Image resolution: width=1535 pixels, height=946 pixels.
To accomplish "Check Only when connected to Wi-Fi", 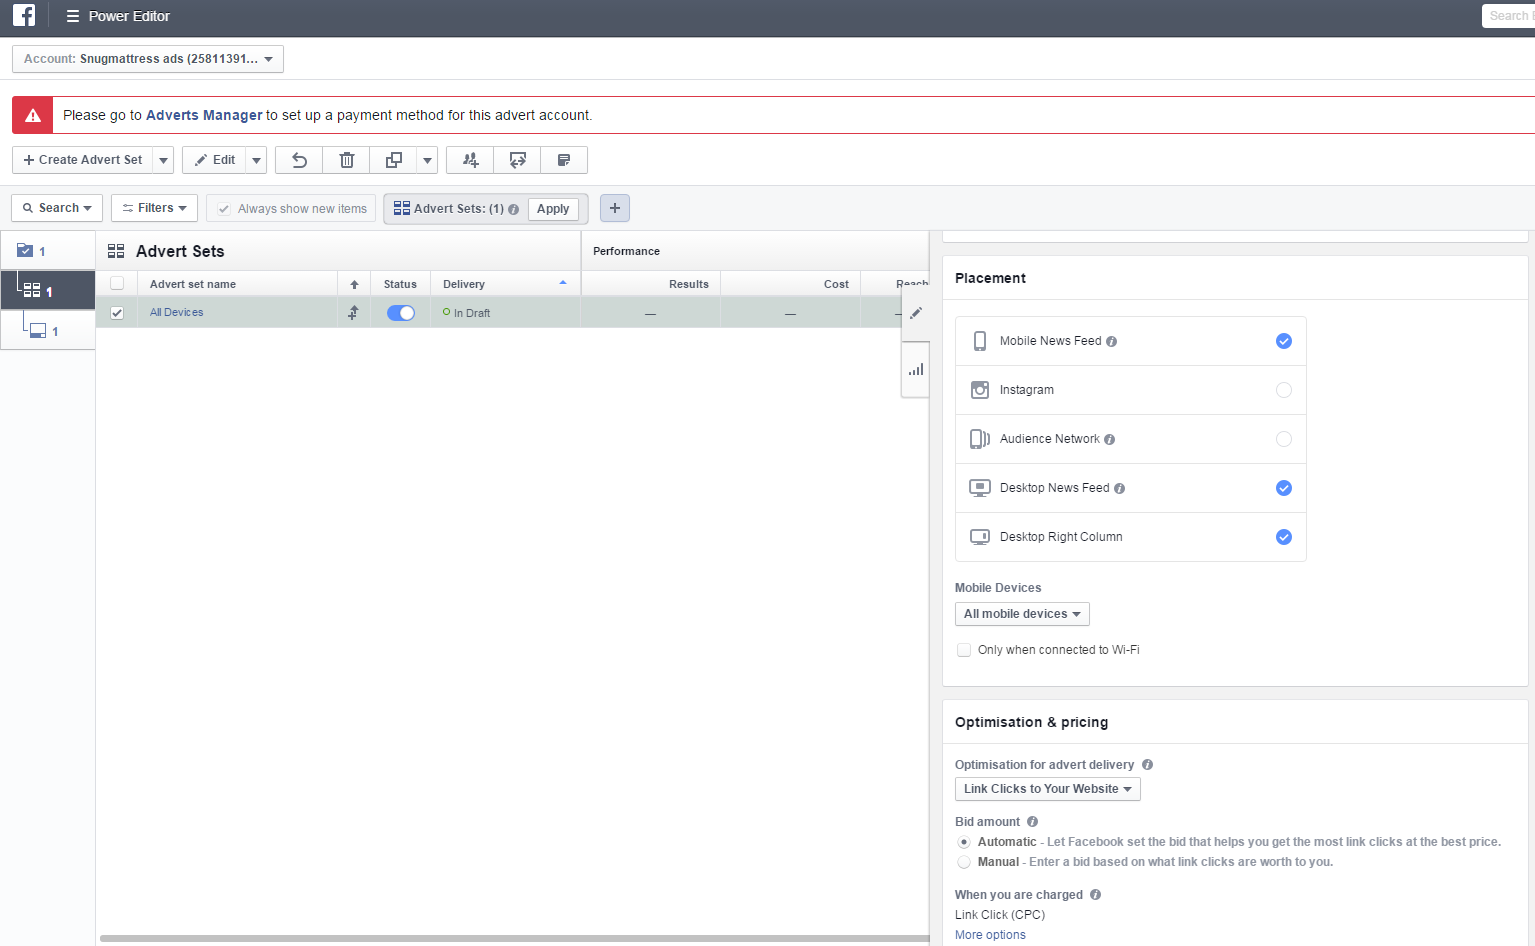I will point(964,650).
